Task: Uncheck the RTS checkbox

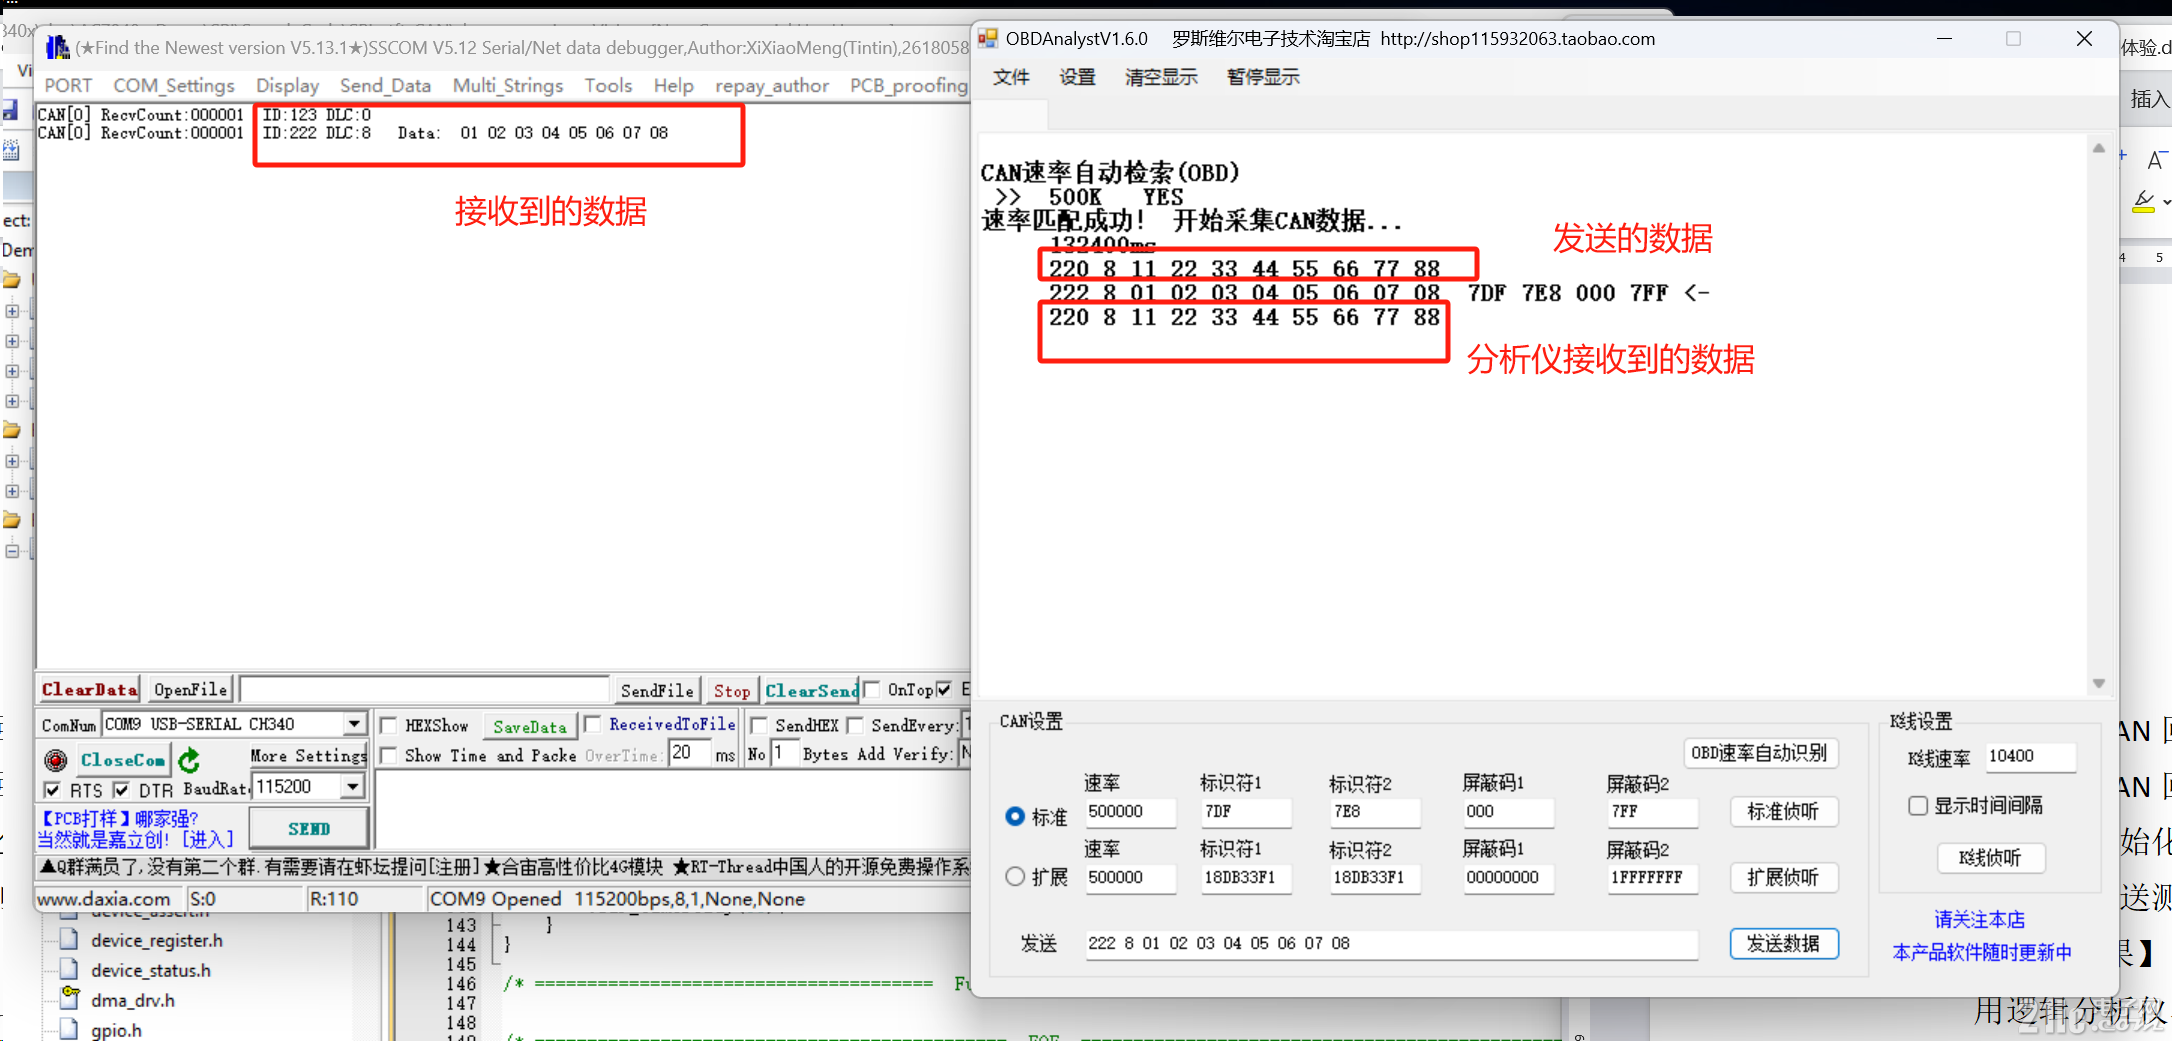Action: 52,790
